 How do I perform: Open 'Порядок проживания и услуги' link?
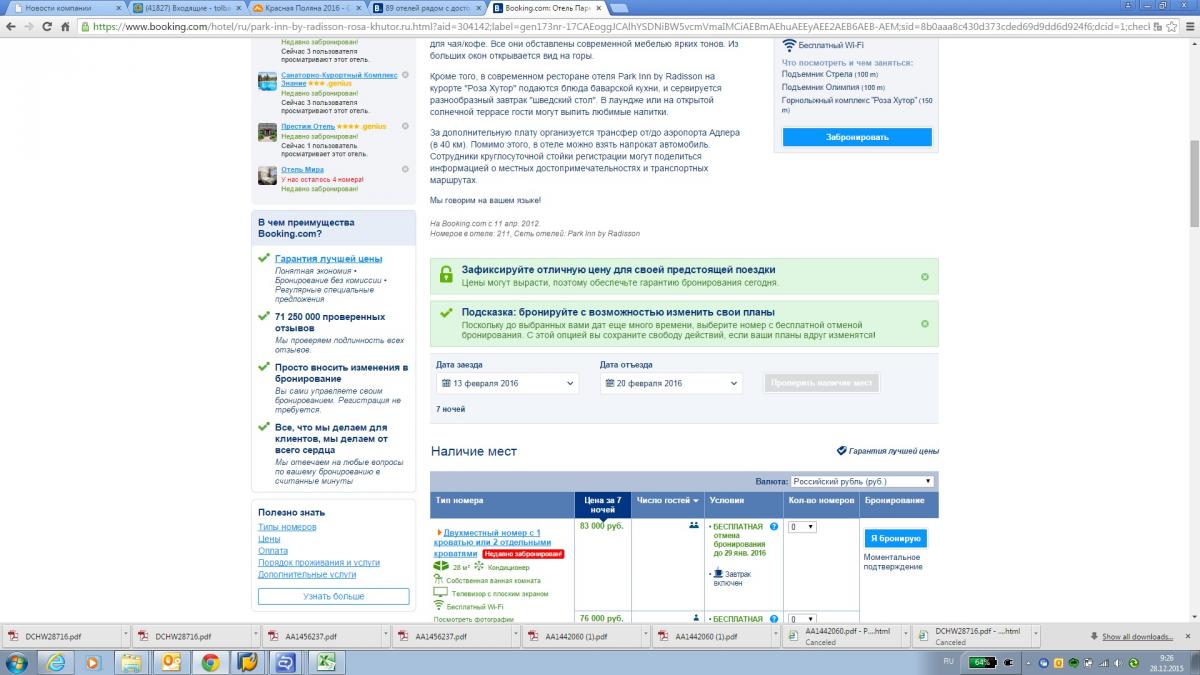click(318, 563)
